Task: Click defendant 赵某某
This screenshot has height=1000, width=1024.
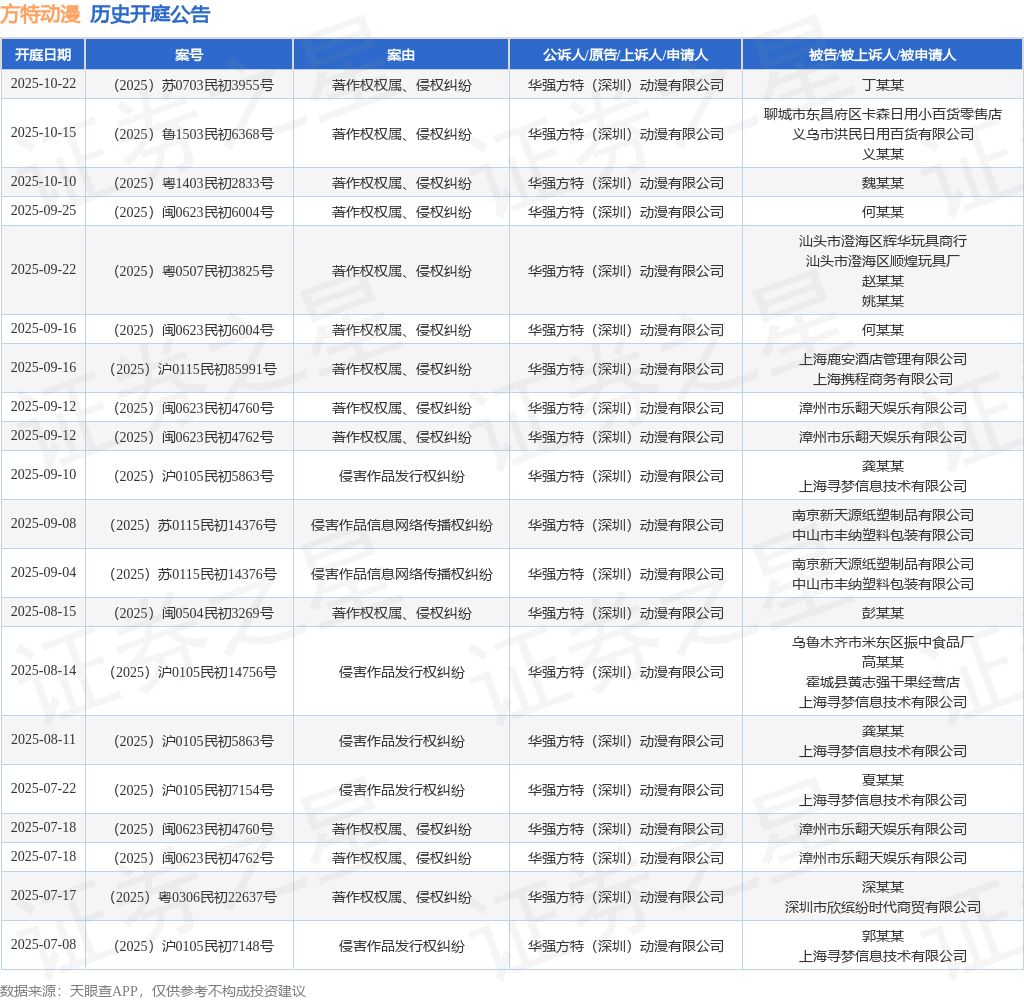Action: (882, 281)
